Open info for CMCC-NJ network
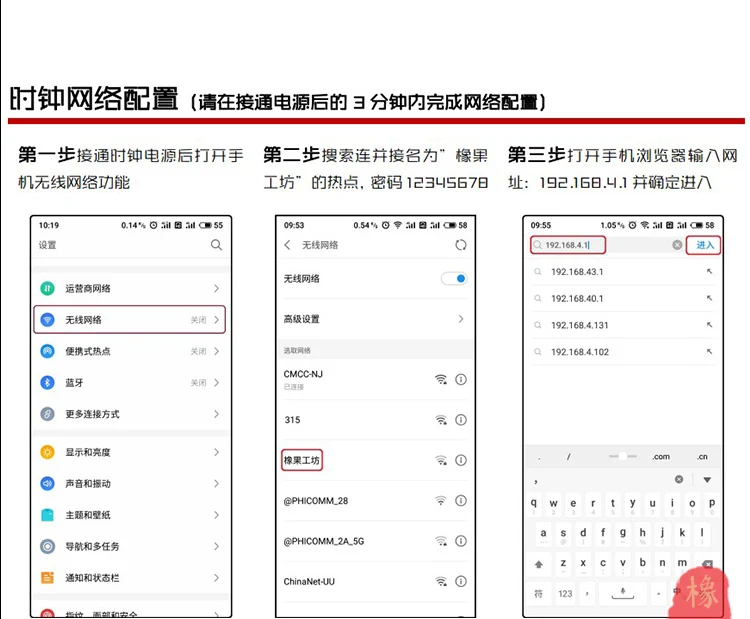This screenshot has height=619, width=750. 461,379
